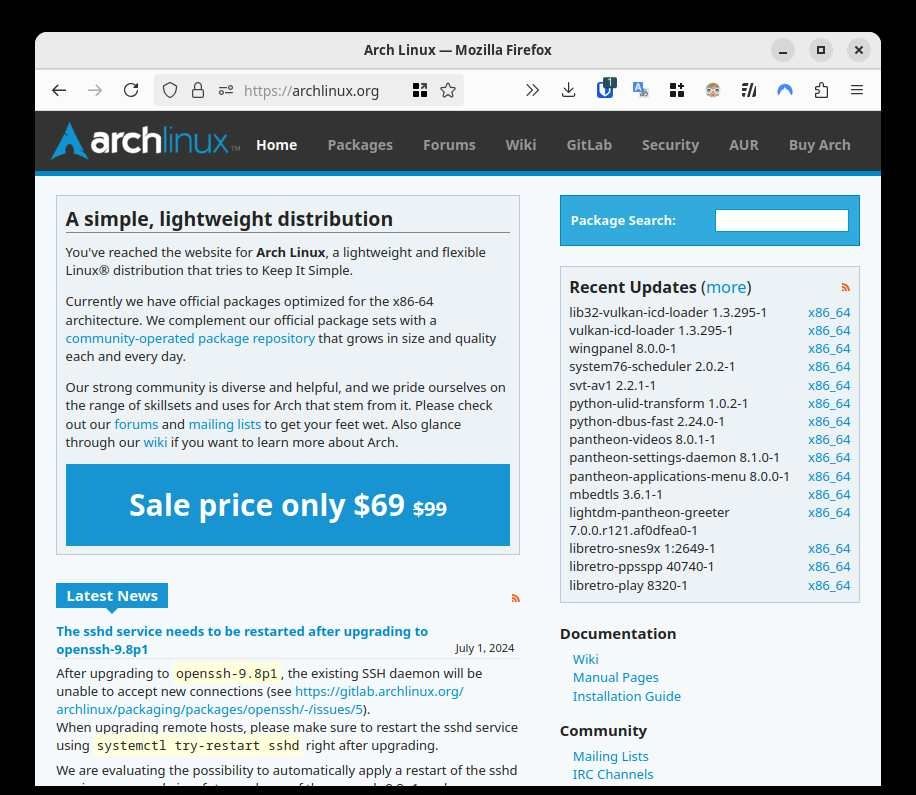Open the Installation Guide link

pos(626,696)
